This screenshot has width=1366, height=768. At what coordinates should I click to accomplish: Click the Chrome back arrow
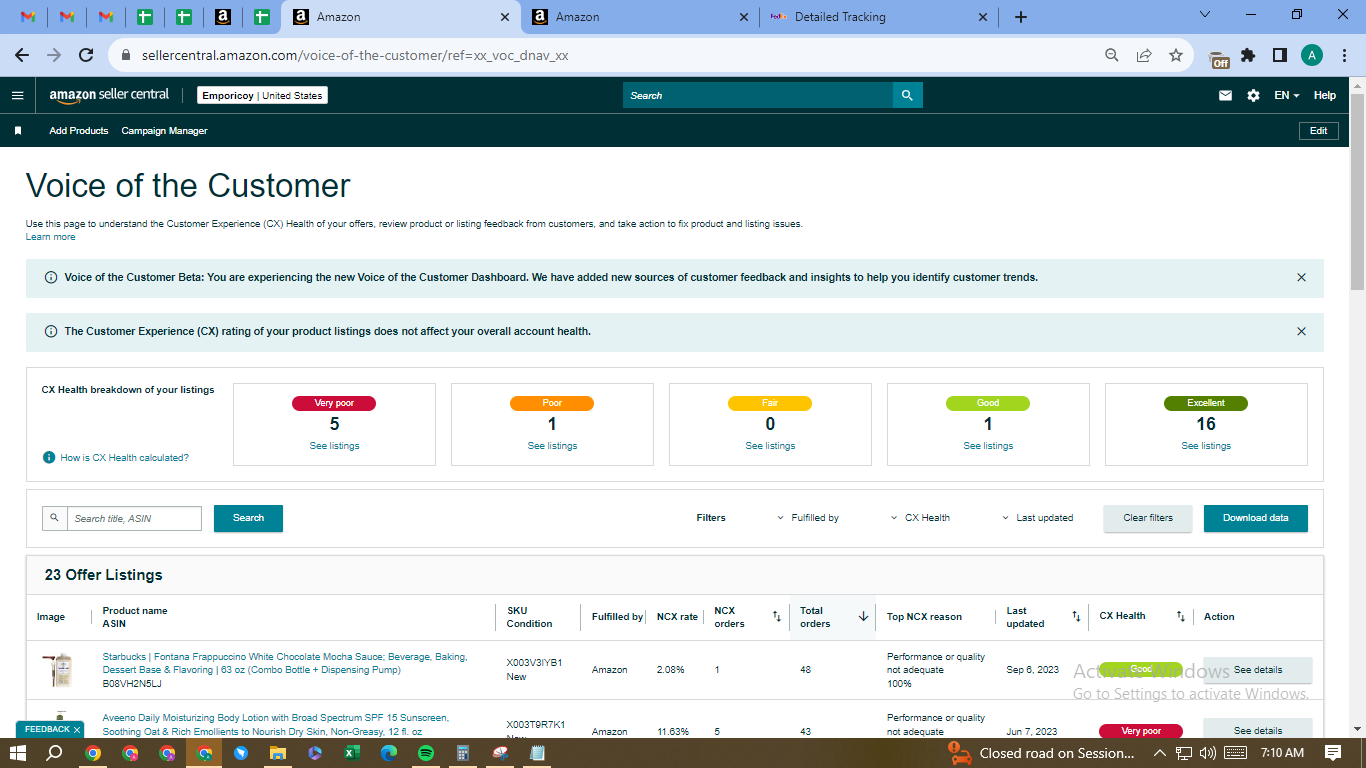click(22, 55)
